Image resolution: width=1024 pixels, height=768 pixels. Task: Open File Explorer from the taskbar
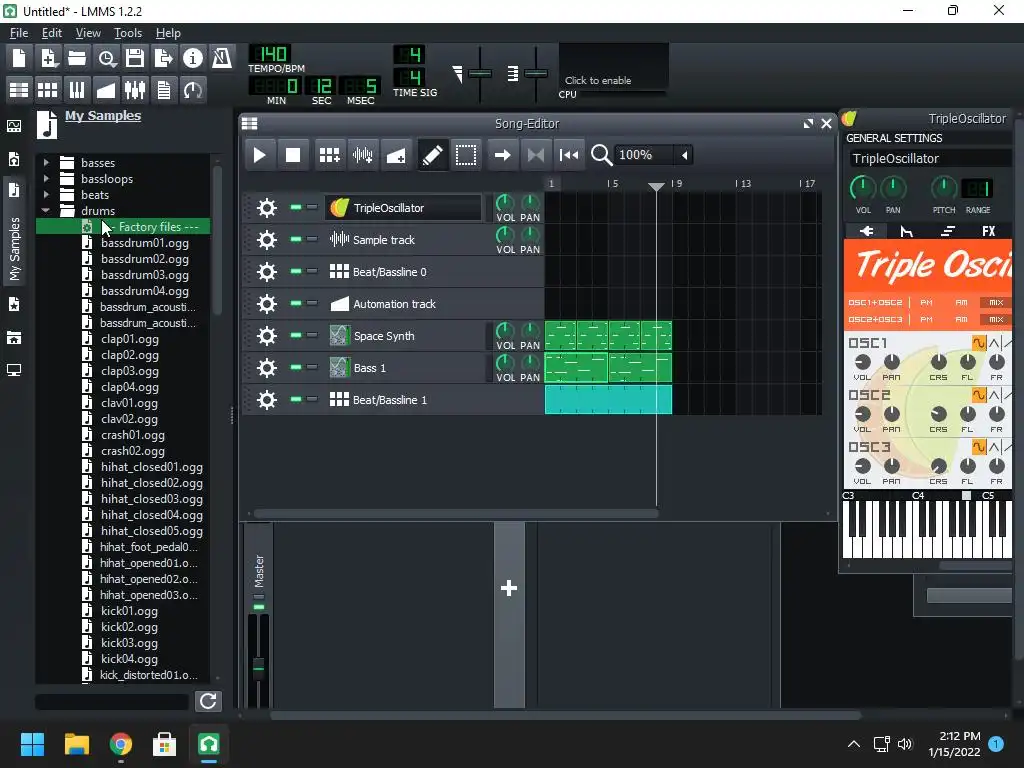pyautogui.click(x=76, y=744)
